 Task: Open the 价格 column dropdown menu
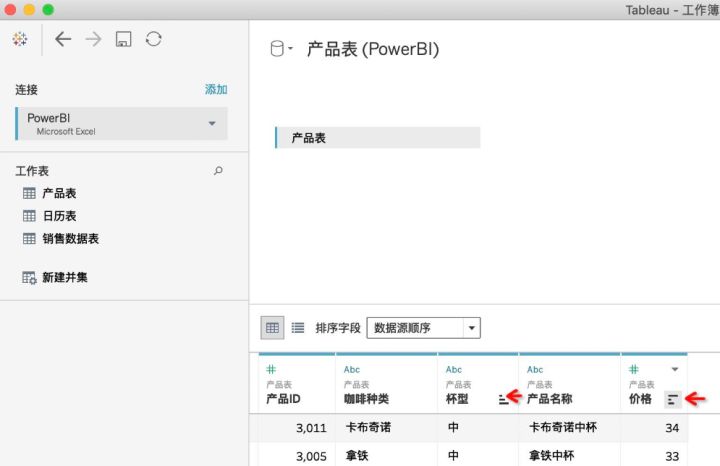675,369
